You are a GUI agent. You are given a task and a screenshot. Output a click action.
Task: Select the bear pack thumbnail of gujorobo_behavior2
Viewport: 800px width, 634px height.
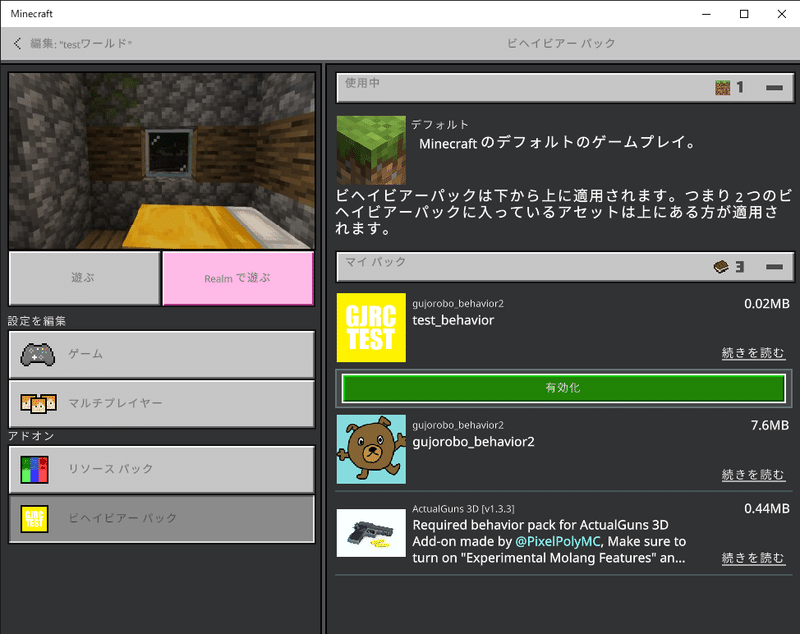(x=371, y=449)
